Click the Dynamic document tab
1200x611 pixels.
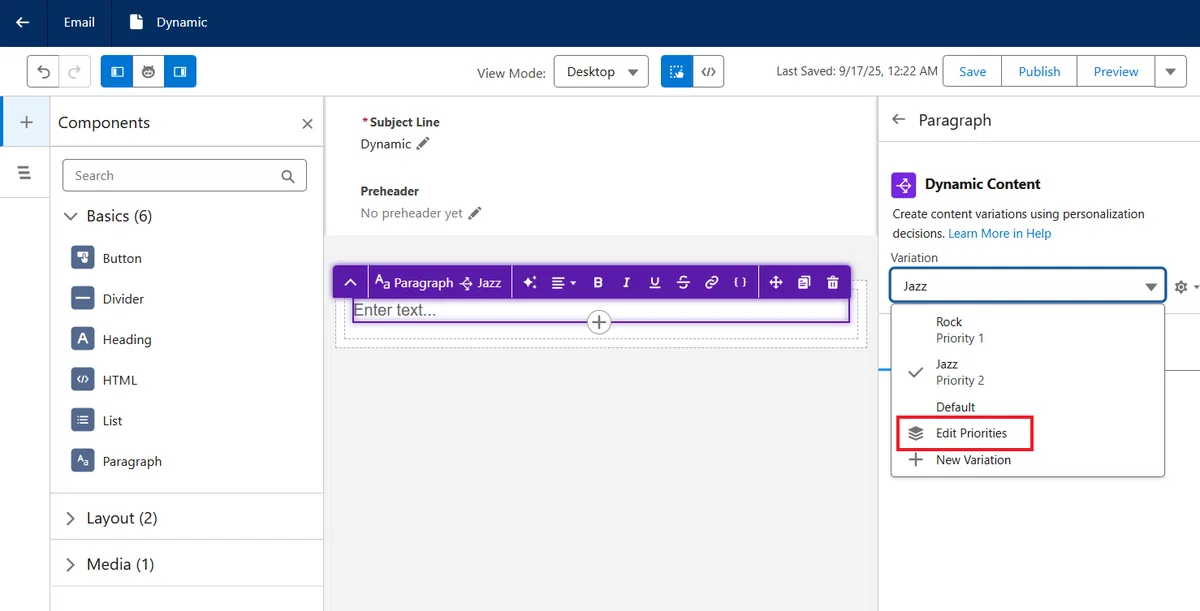tap(170, 22)
